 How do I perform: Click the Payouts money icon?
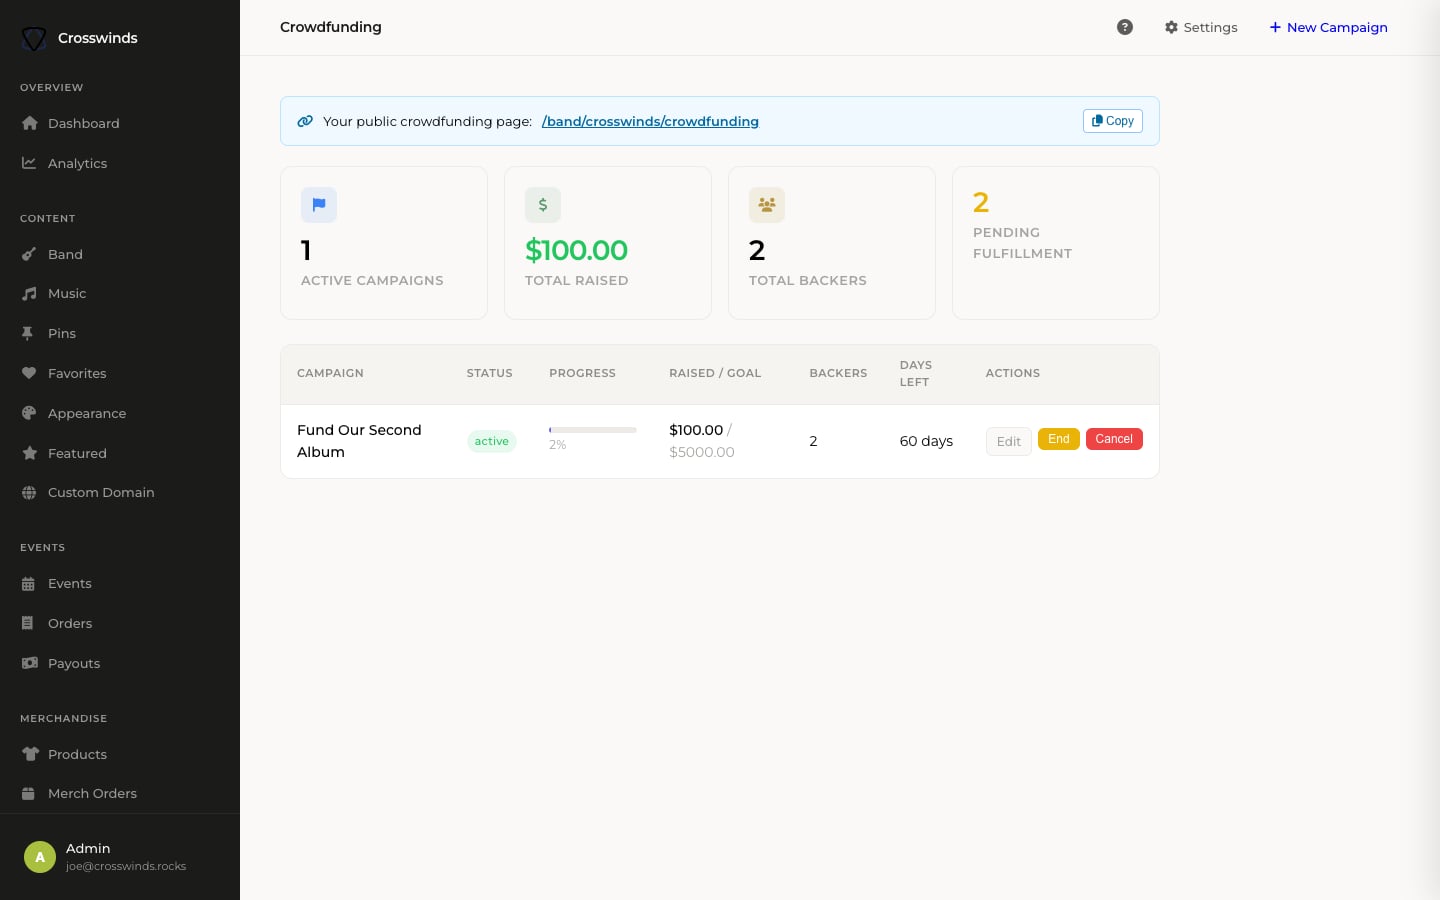coord(30,663)
